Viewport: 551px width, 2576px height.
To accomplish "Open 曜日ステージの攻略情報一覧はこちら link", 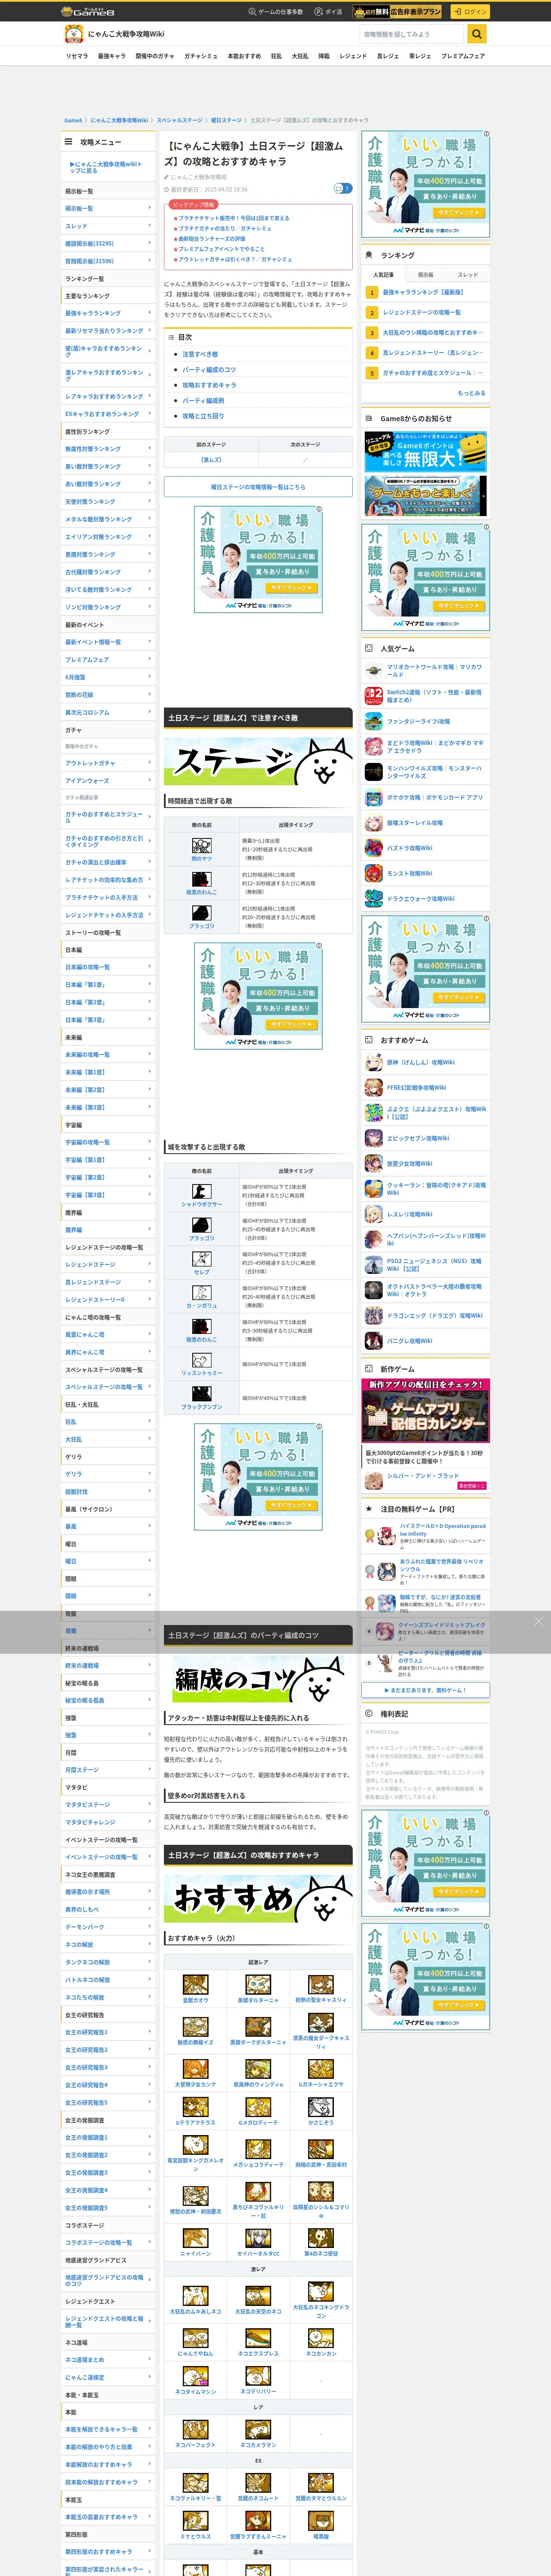I will [258, 487].
